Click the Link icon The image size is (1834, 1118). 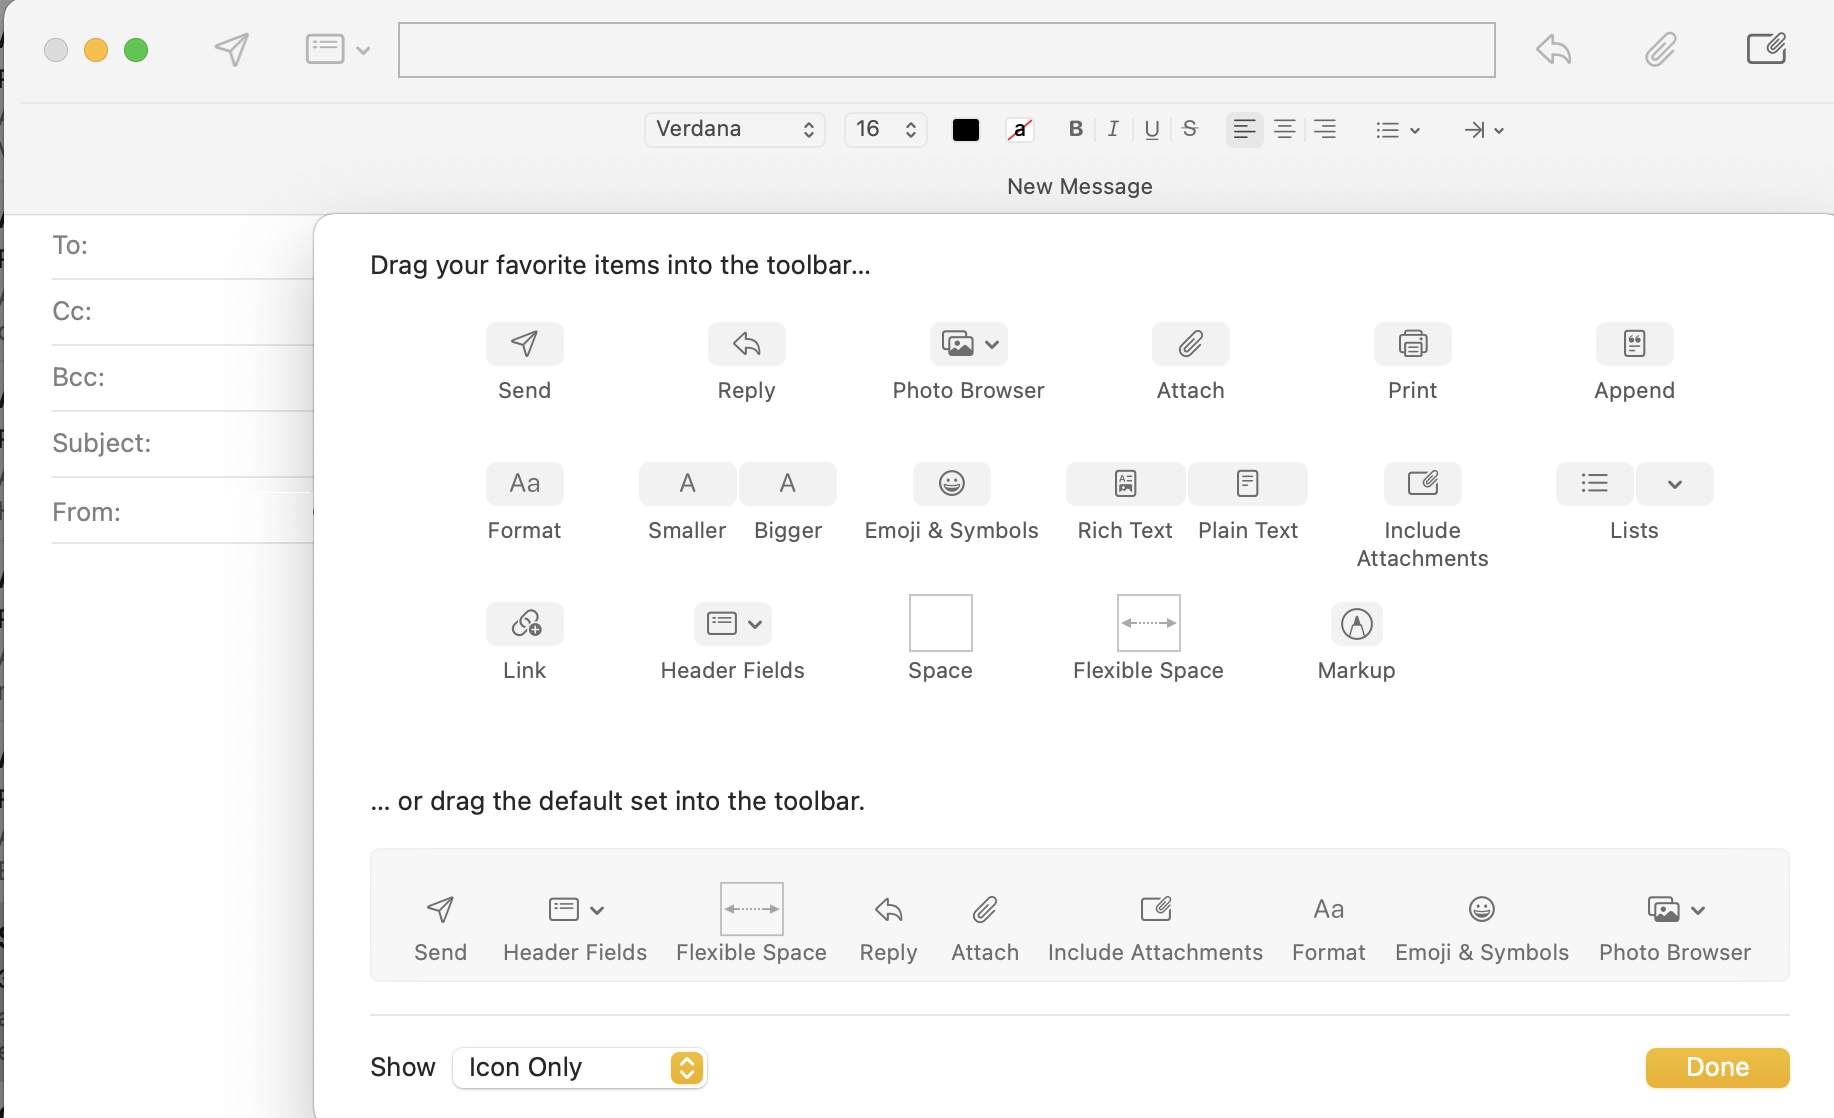click(525, 624)
